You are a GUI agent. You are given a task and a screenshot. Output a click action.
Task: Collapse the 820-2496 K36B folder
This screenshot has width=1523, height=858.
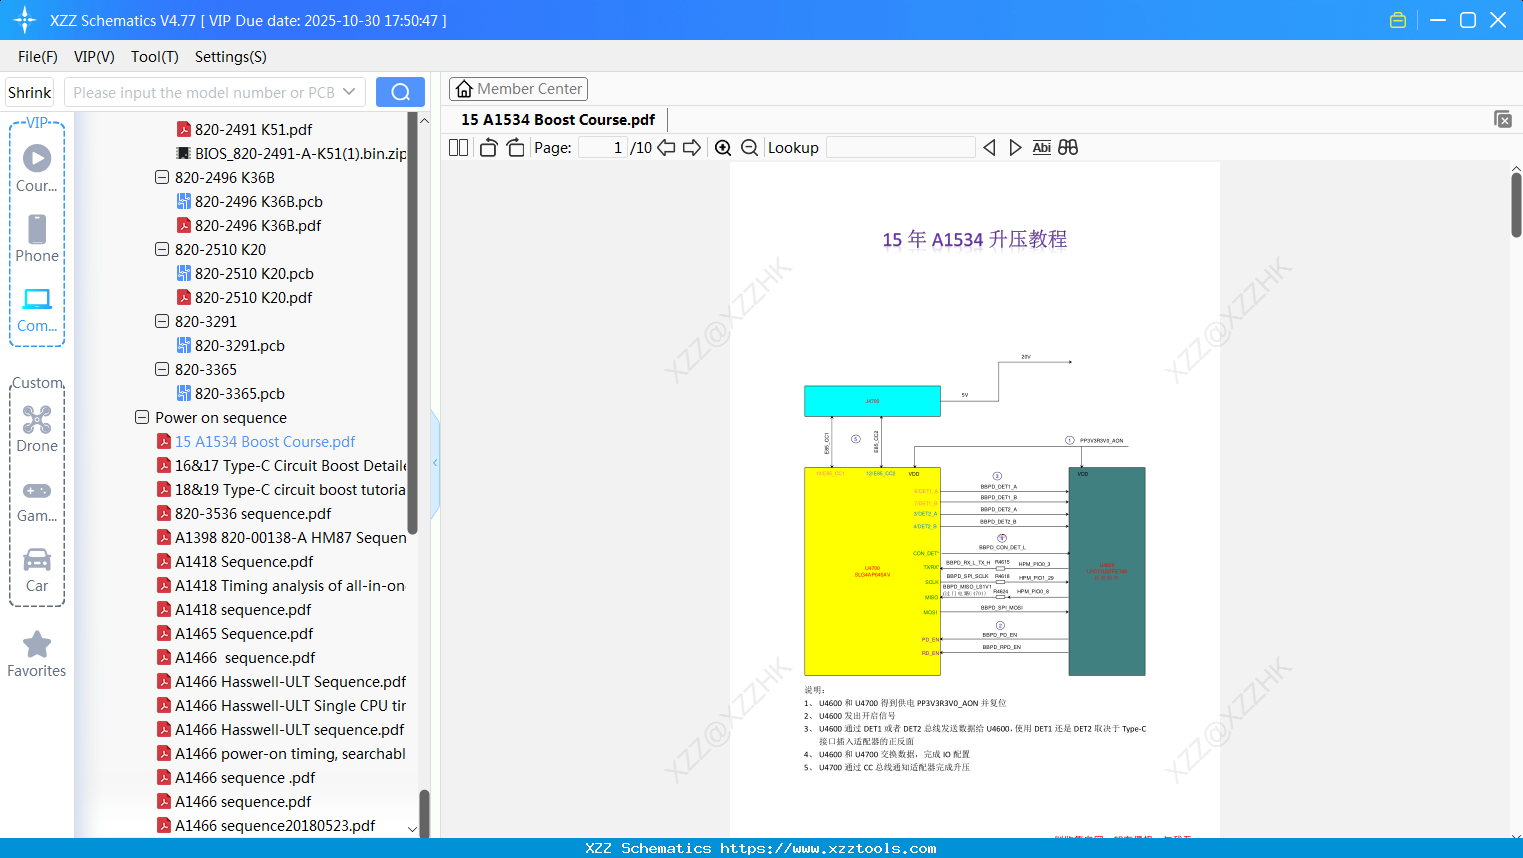[162, 177]
